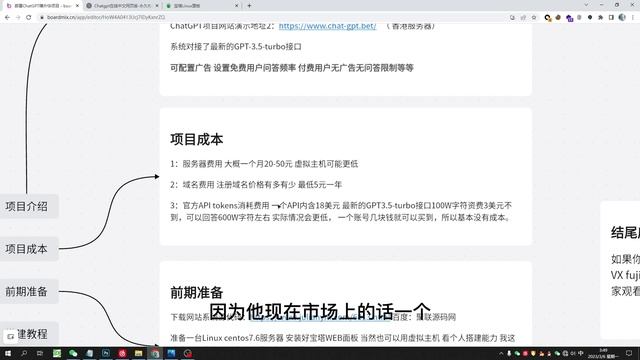Screen dimensions: 640x360
Task: Open the tab search chevron
Action: click(586, 5)
